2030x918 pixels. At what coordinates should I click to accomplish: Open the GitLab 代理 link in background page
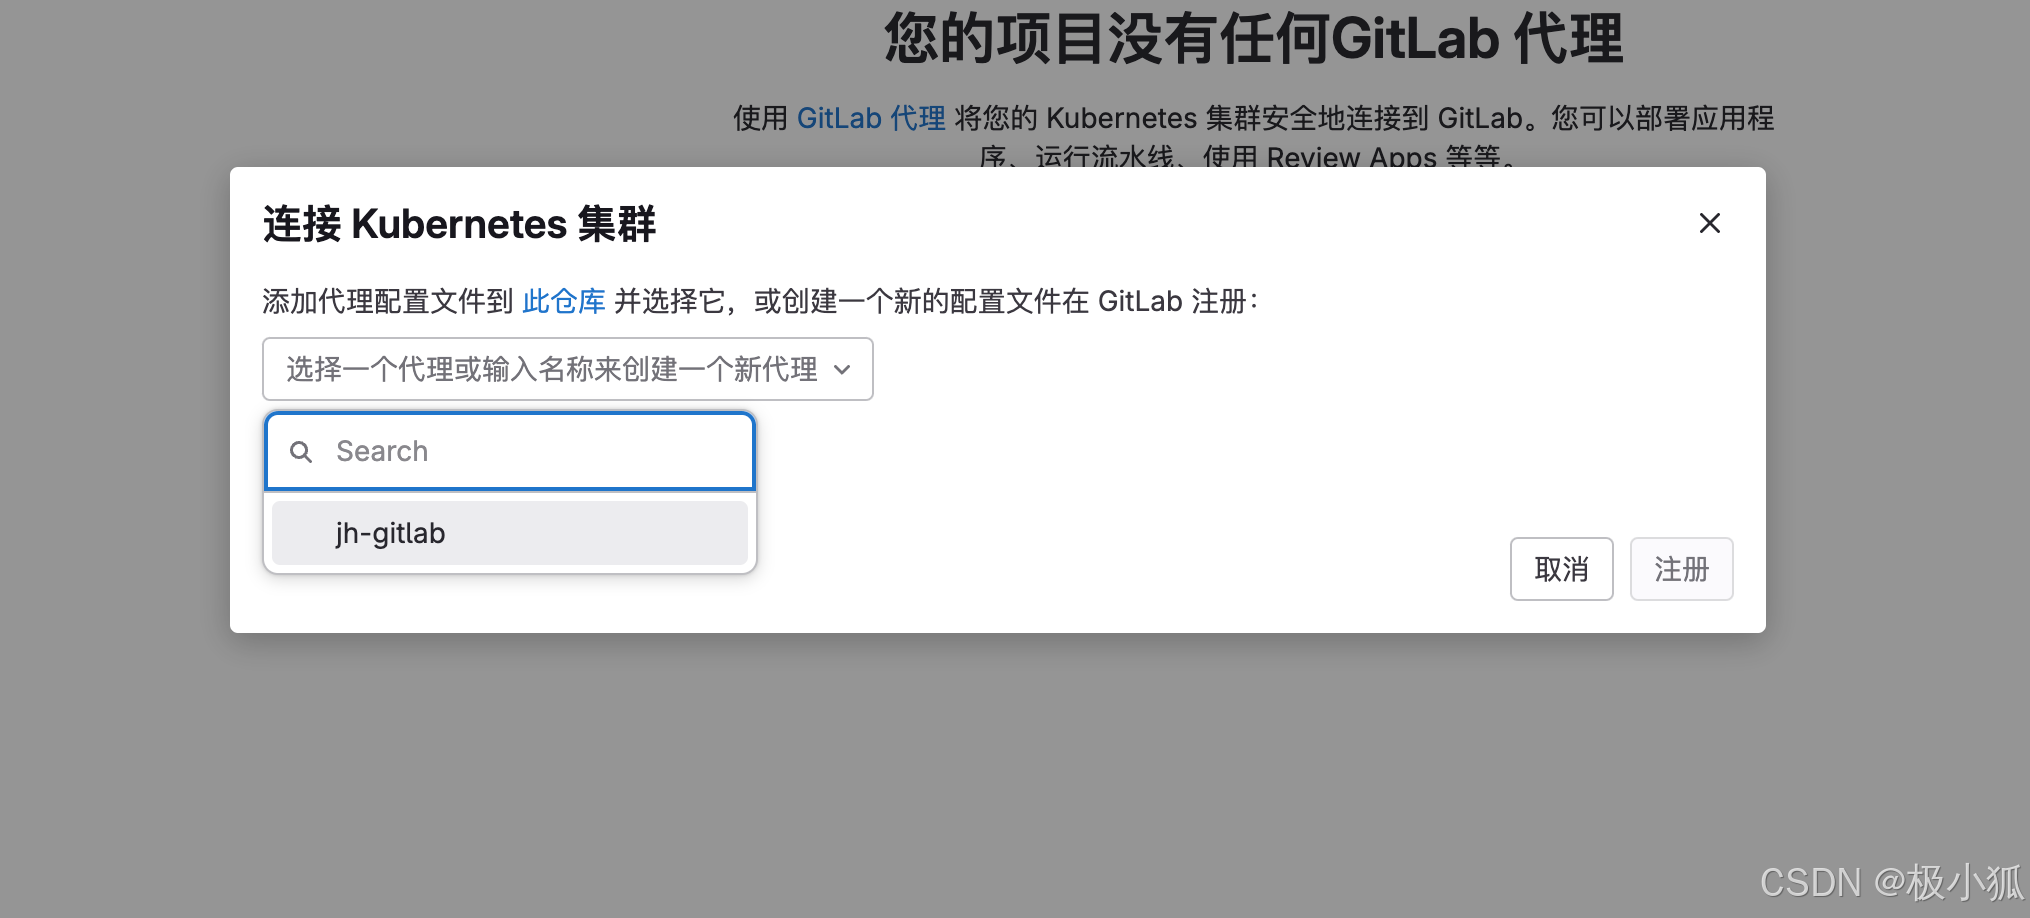click(871, 118)
